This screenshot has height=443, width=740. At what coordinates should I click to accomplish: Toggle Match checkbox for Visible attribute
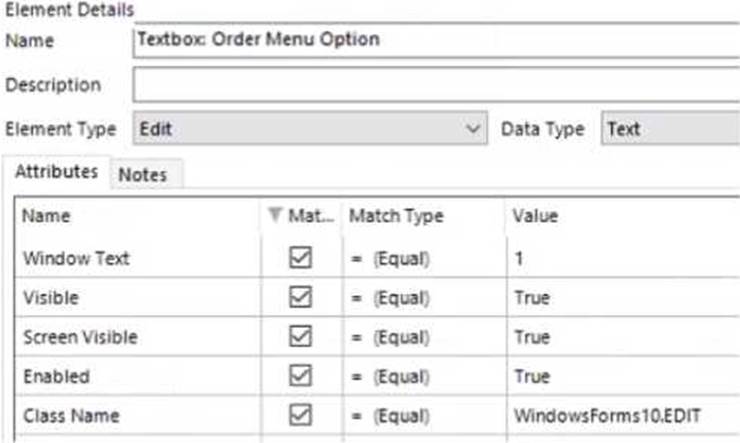click(x=300, y=297)
